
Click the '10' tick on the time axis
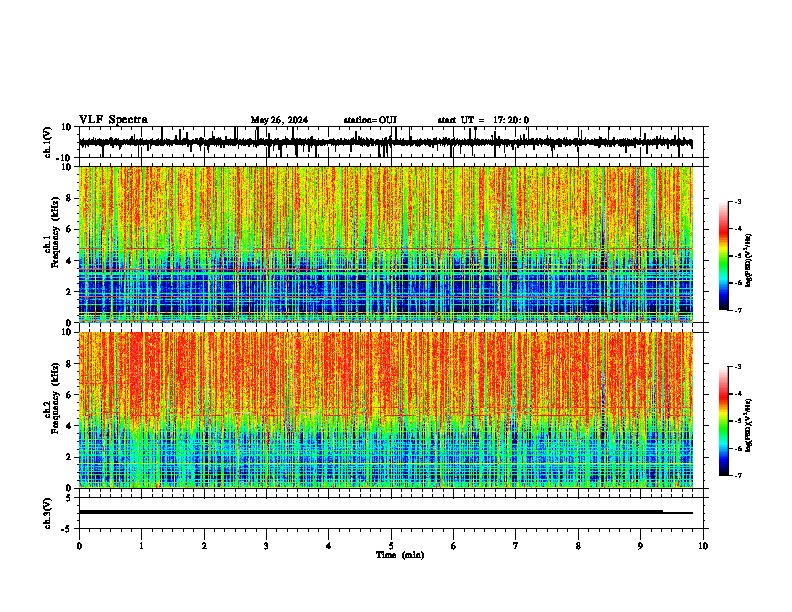(x=703, y=546)
